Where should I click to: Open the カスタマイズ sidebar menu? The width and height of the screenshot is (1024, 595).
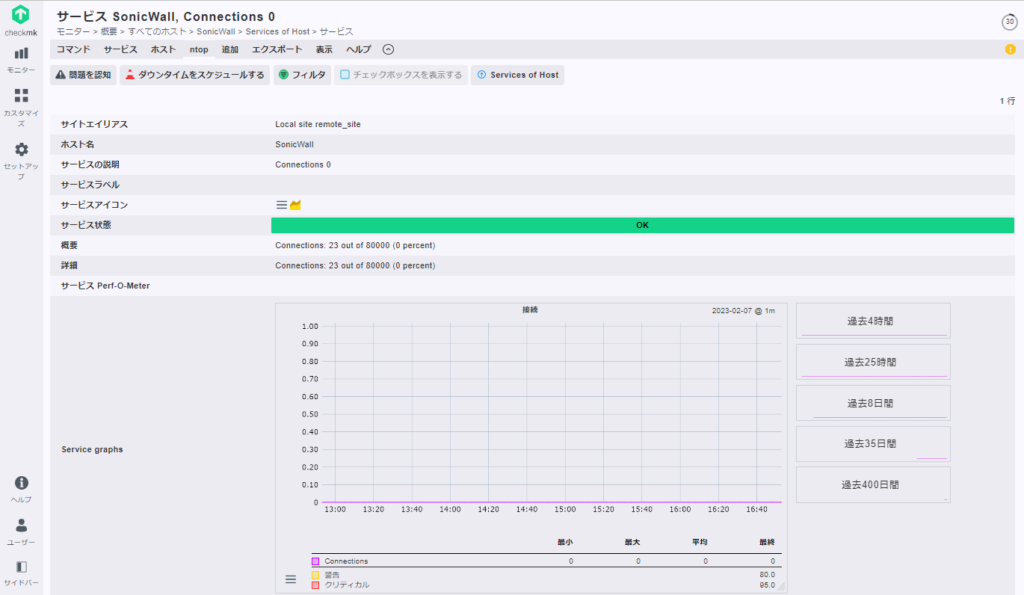coord(22,108)
